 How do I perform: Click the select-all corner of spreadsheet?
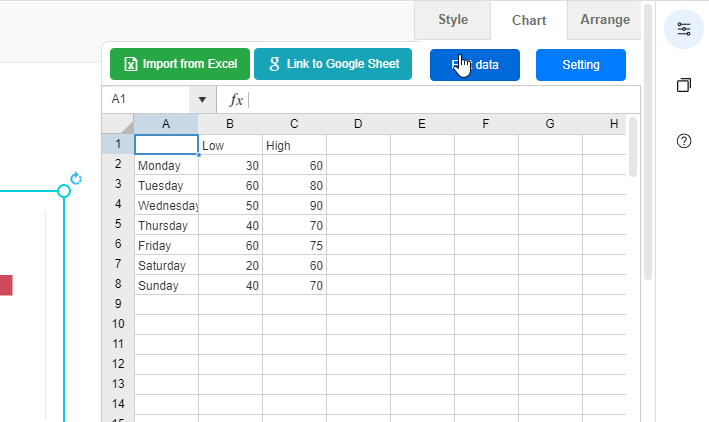pyautogui.click(x=118, y=124)
